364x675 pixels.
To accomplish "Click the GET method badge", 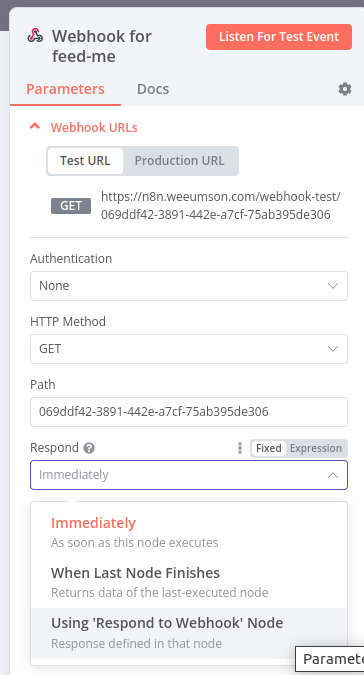I will [x=71, y=206].
